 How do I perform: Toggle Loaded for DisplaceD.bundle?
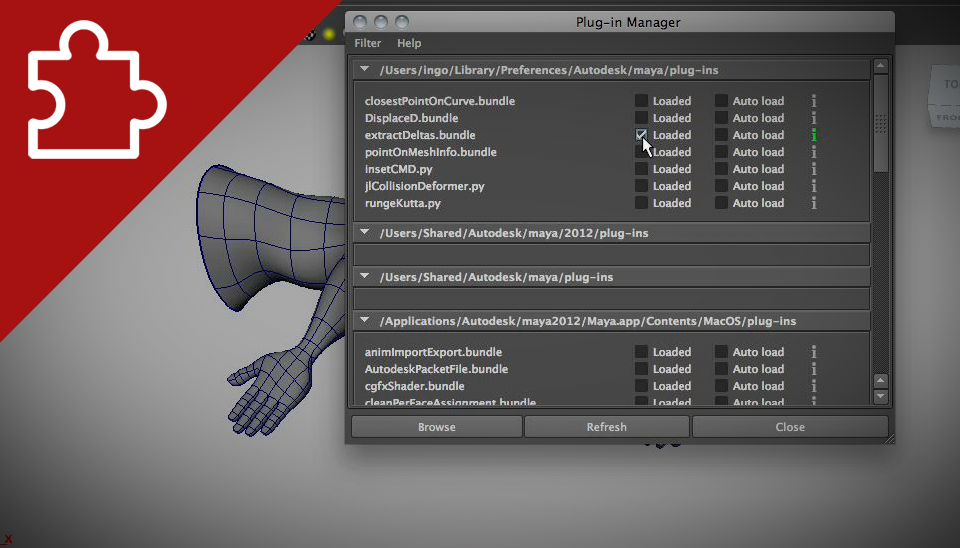(x=641, y=118)
